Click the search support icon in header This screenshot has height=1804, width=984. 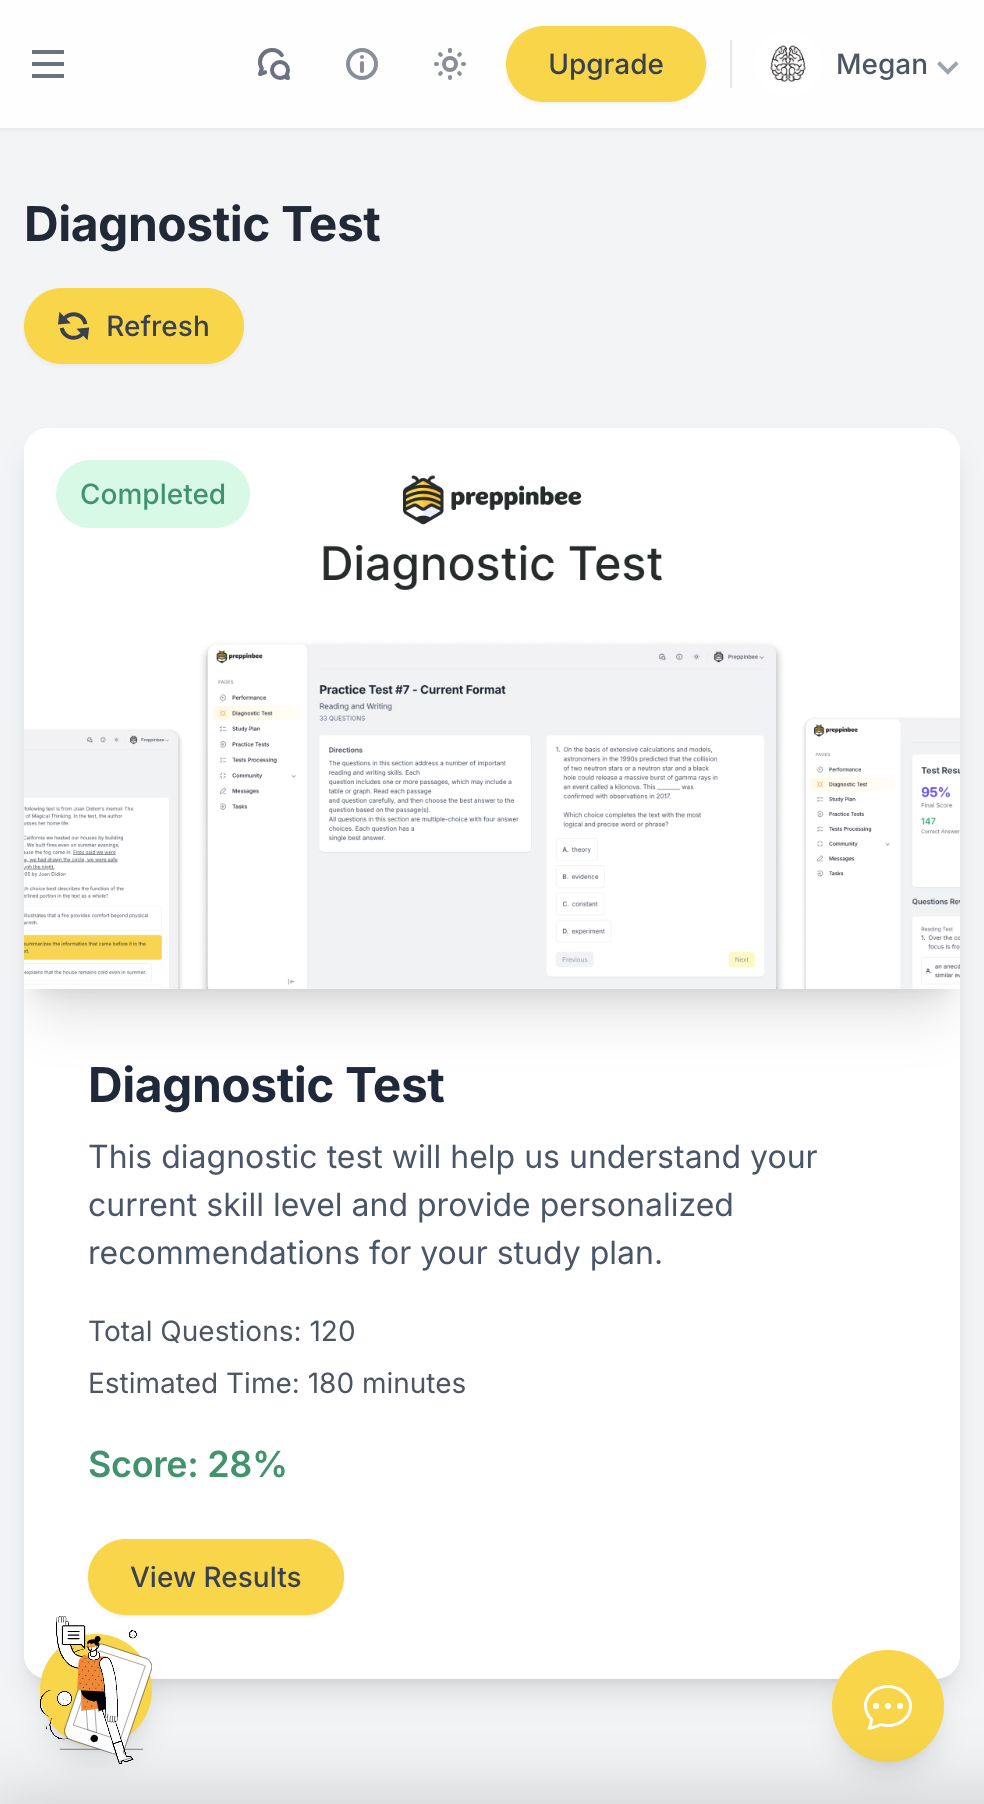tap(273, 65)
